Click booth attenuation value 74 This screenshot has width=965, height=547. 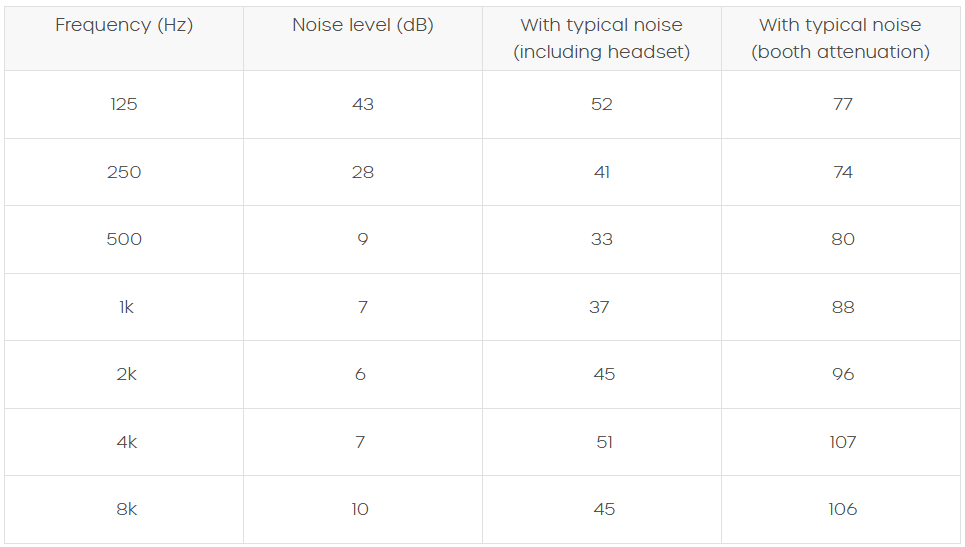842,172
